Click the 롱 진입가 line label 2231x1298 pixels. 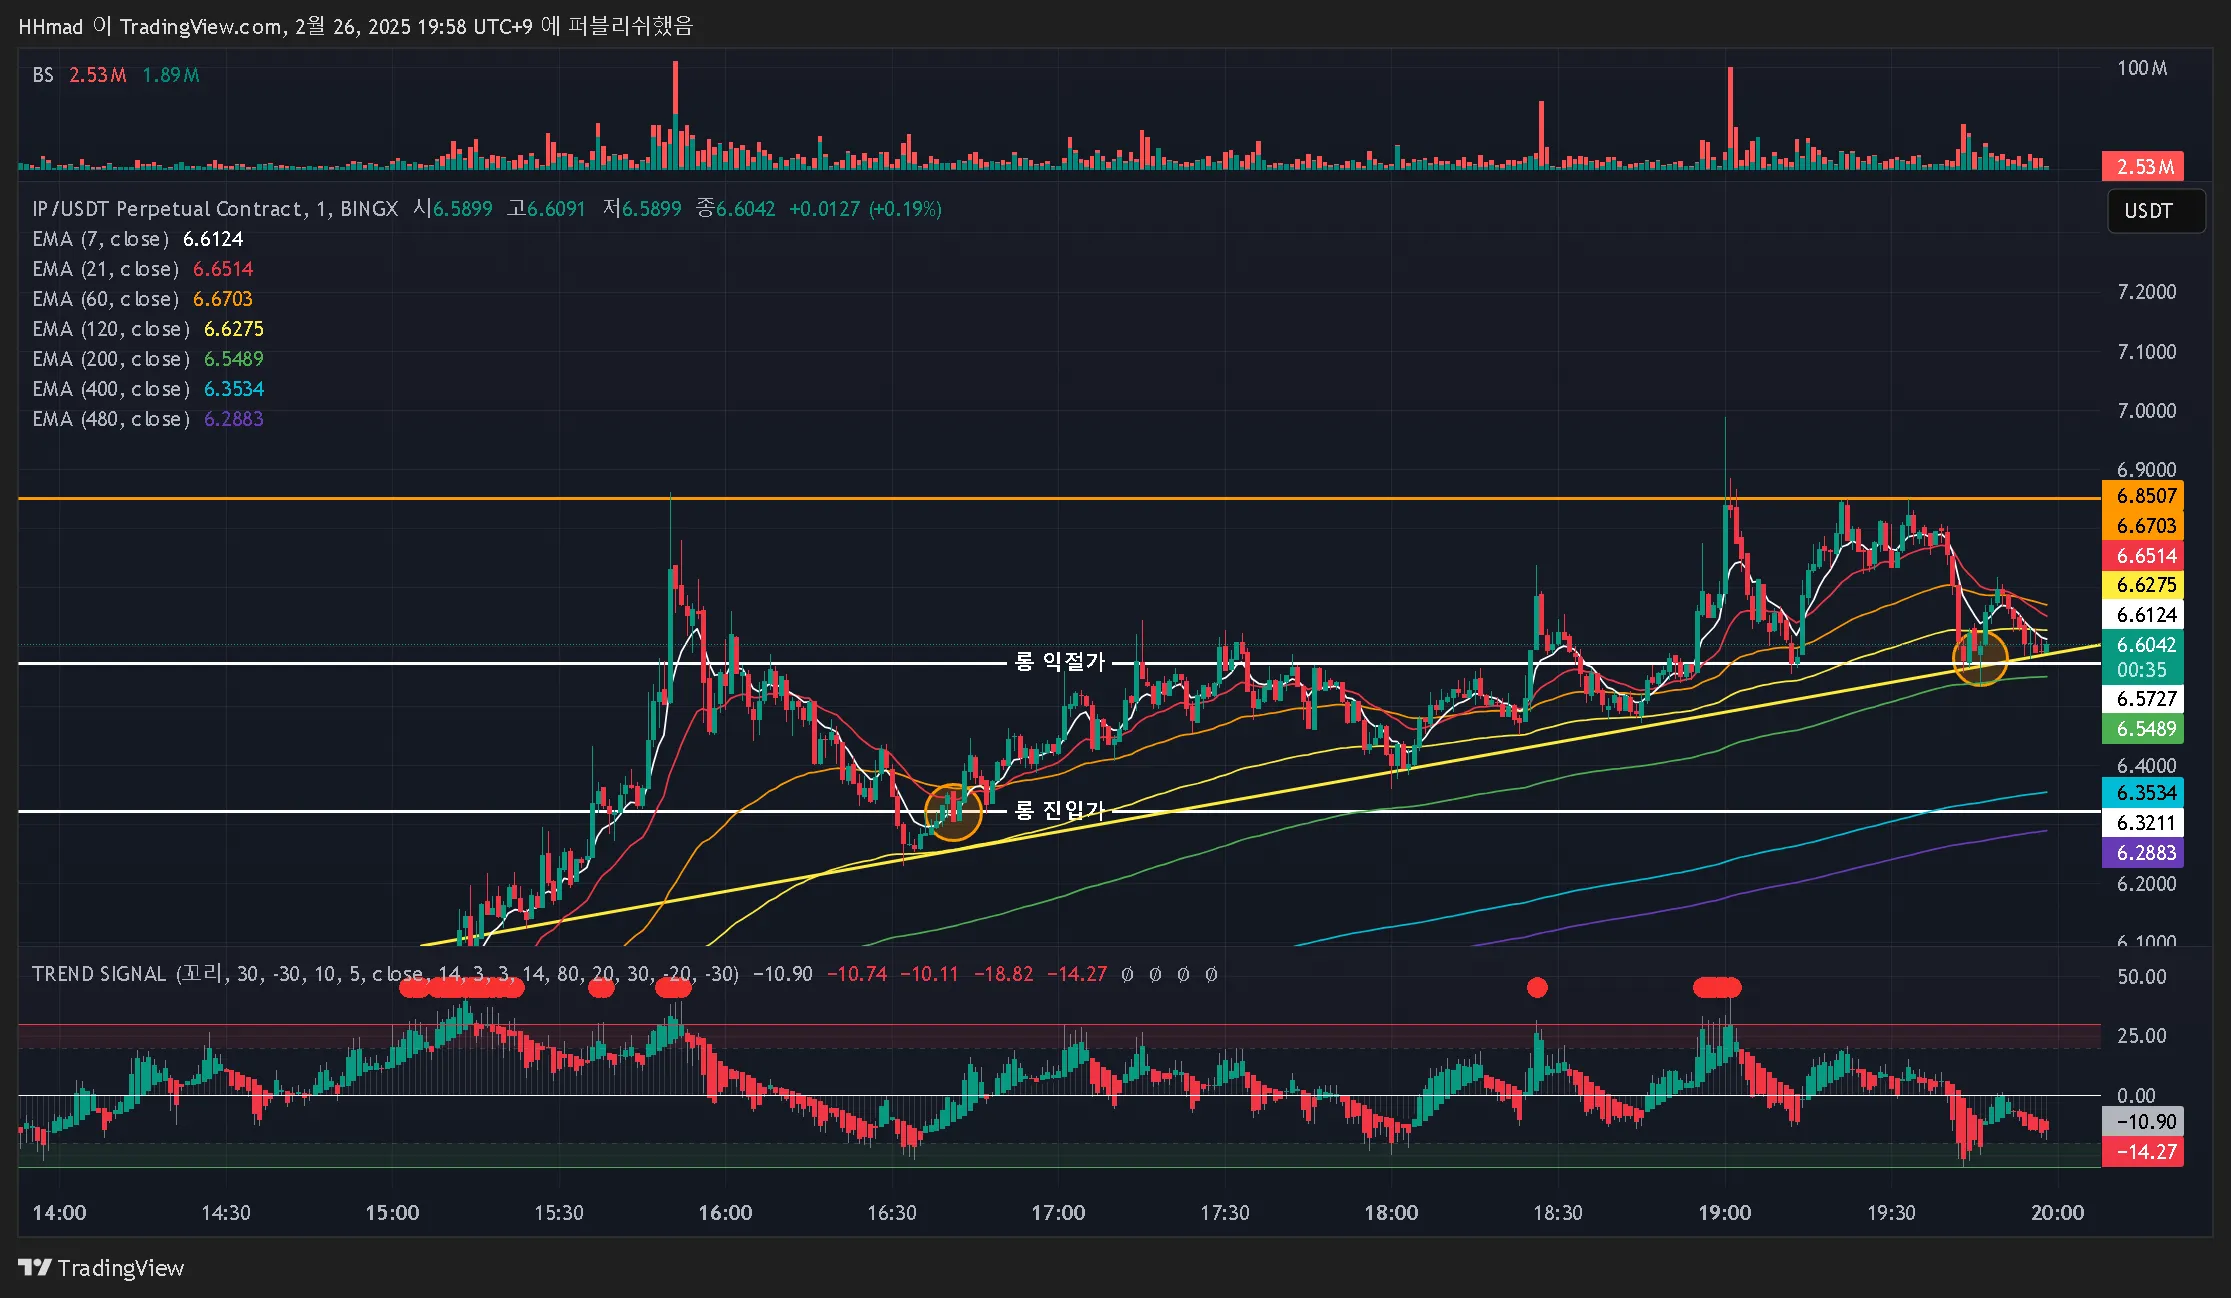tap(1059, 810)
